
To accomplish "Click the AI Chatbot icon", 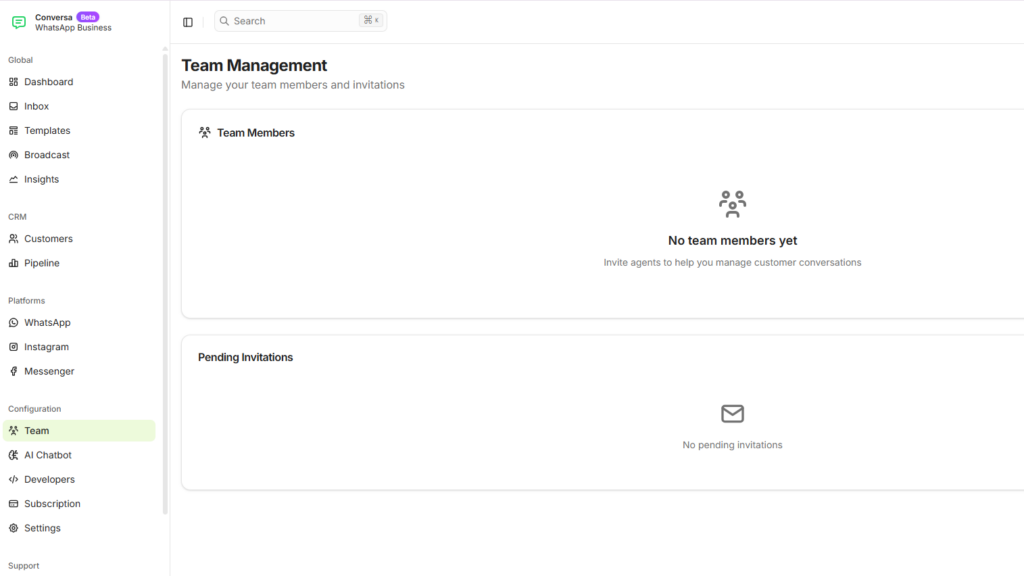I will pyautogui.click(x=14, y=455).
